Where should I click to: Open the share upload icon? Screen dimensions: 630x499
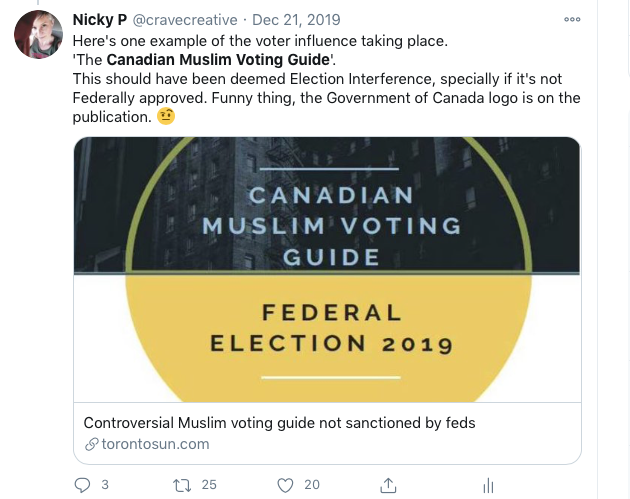pyautogui.click(x=388, y=485)
